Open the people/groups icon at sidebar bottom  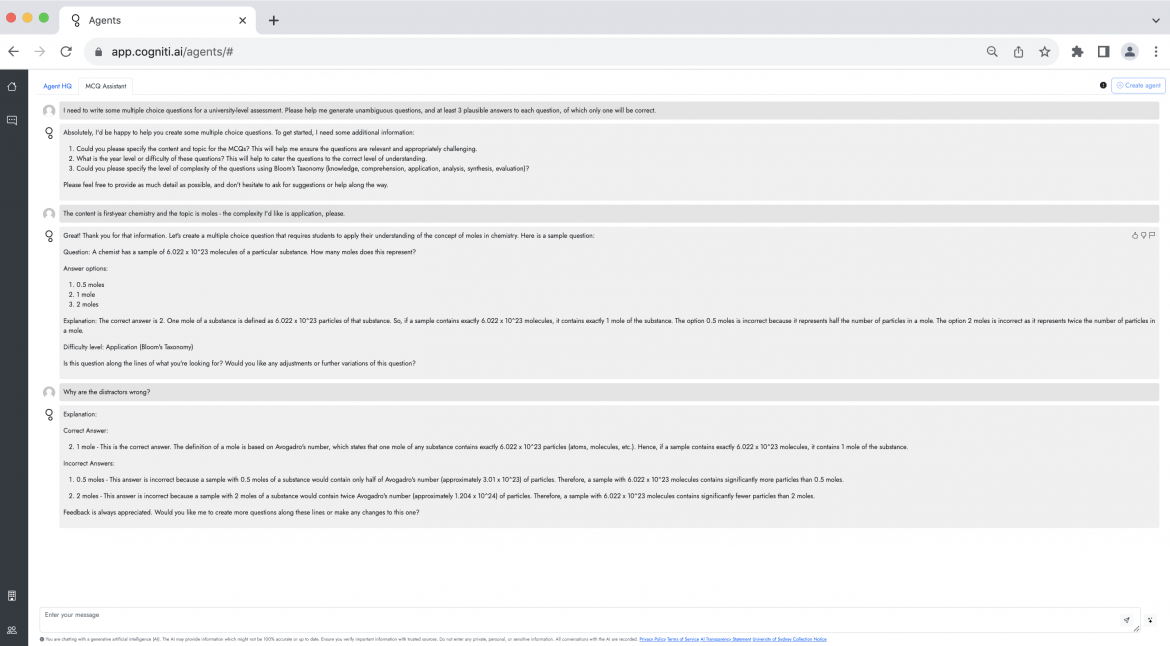(x=11, y=630)
